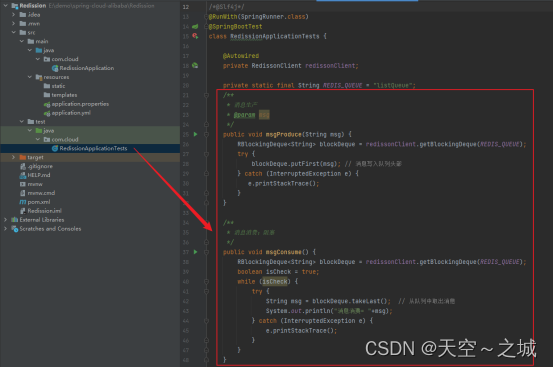Run msgProduce via its green gutter arrow

(x=195, y=134)
